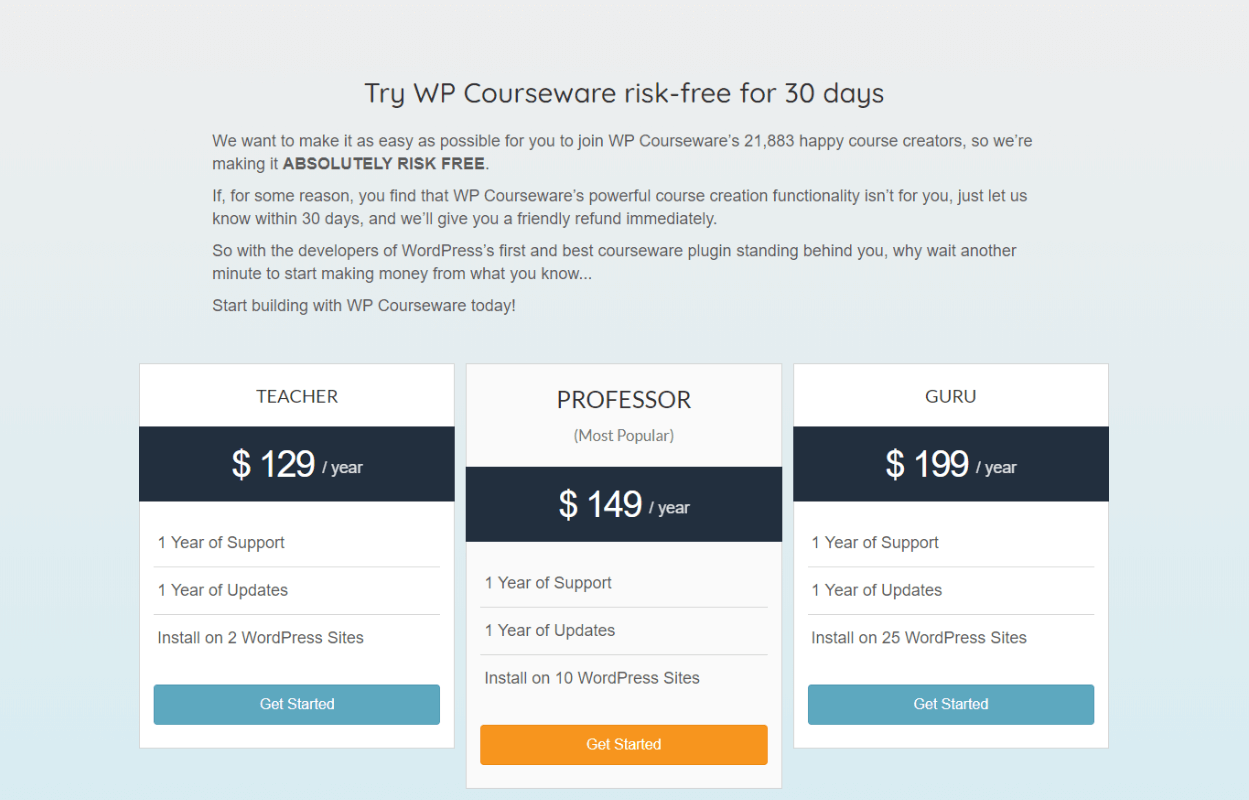The image size is (1249, 800).
Task: Click '1 Year of Support' in Guru card
Action: tap(875, 543)
